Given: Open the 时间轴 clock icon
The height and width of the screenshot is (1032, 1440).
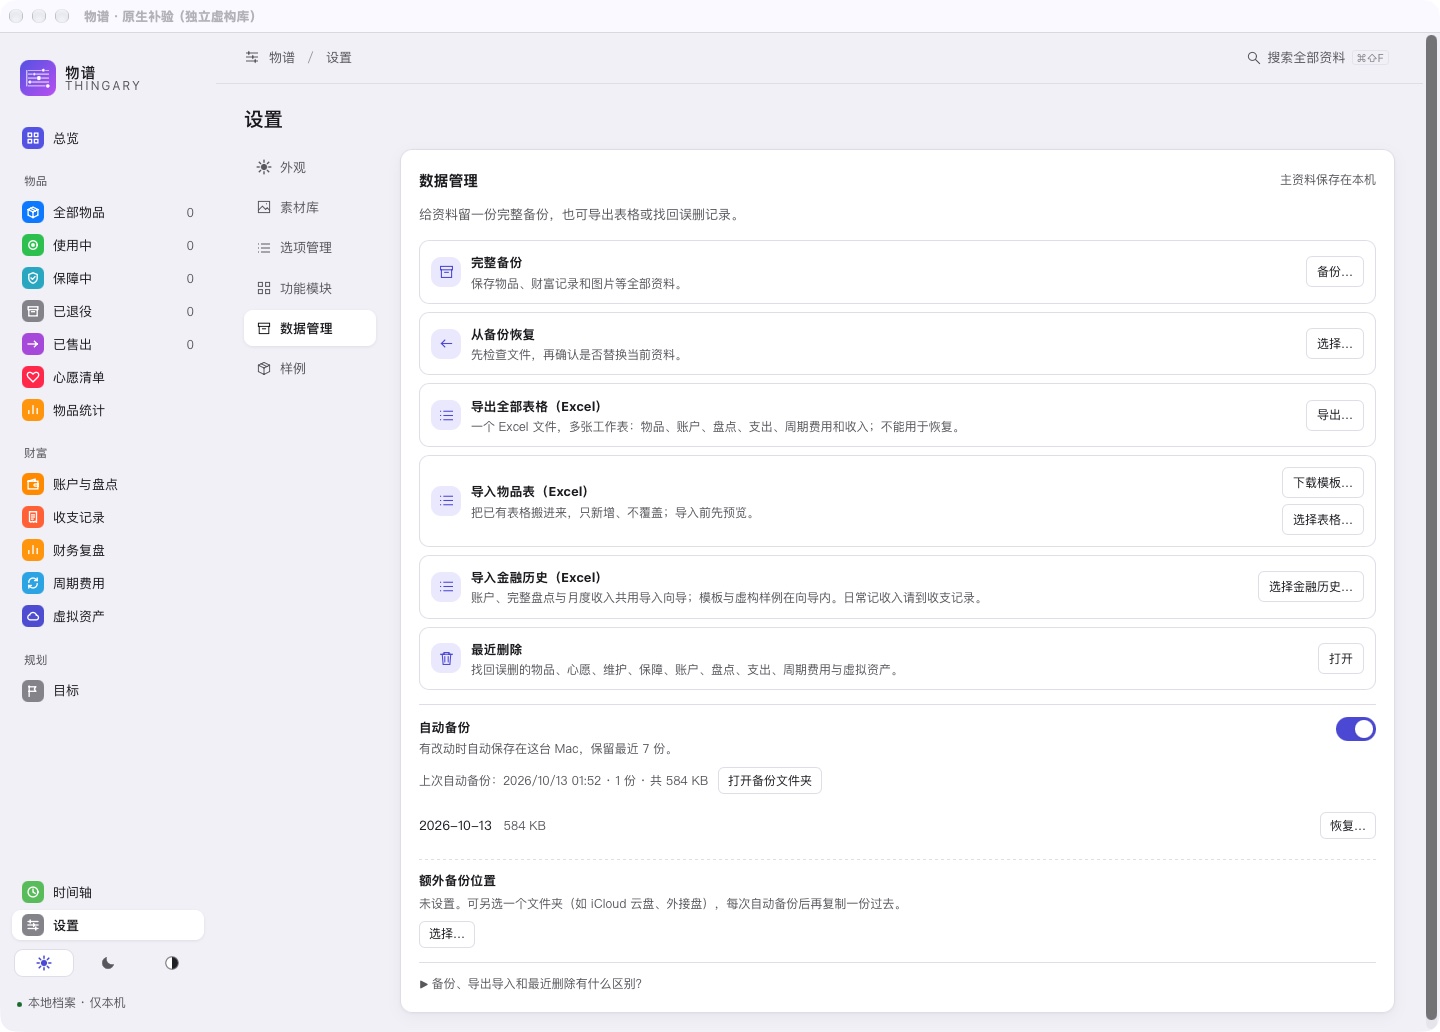Looking at the screenshot, I should coord(33,892).
